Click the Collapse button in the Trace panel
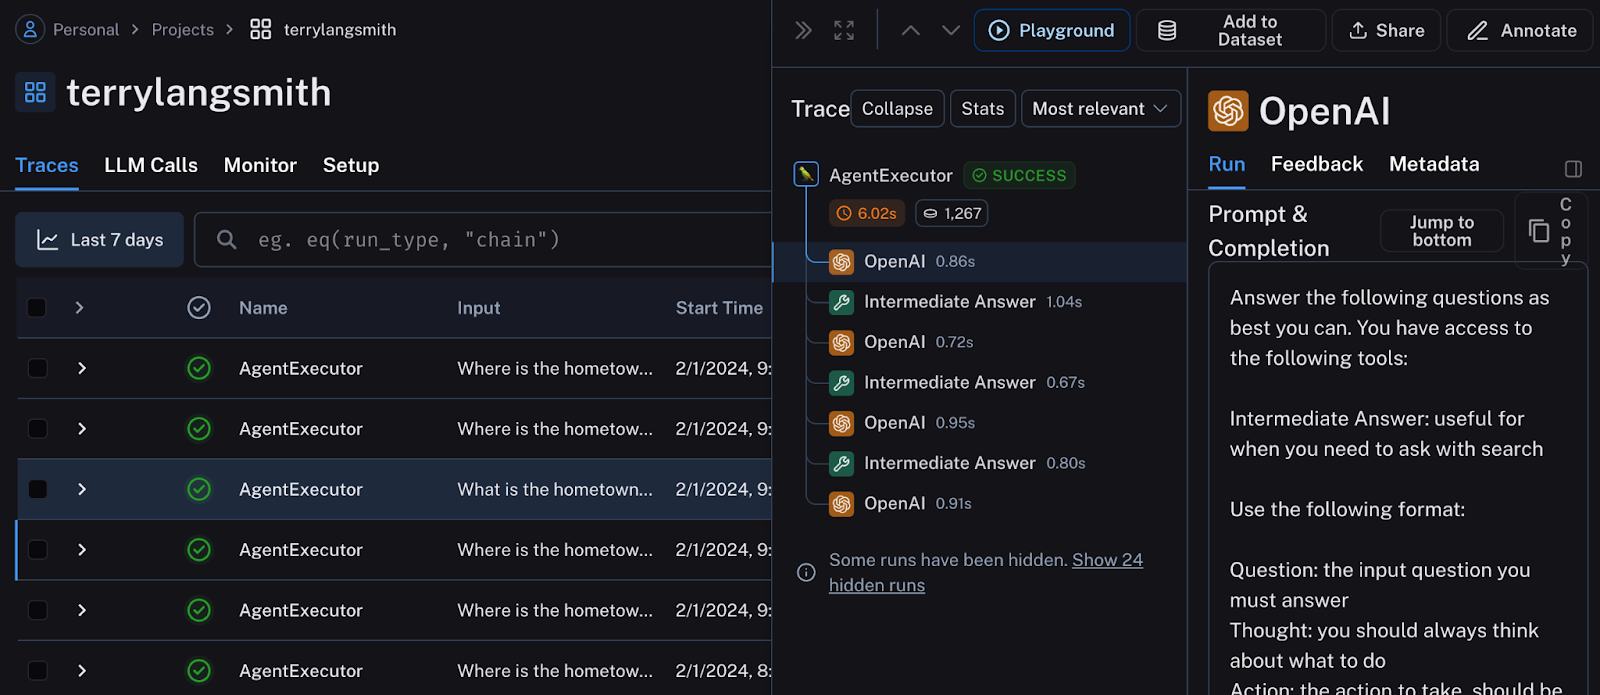Image resolution: width=1600 pixels, height=695 pixels. coord(897,108)
